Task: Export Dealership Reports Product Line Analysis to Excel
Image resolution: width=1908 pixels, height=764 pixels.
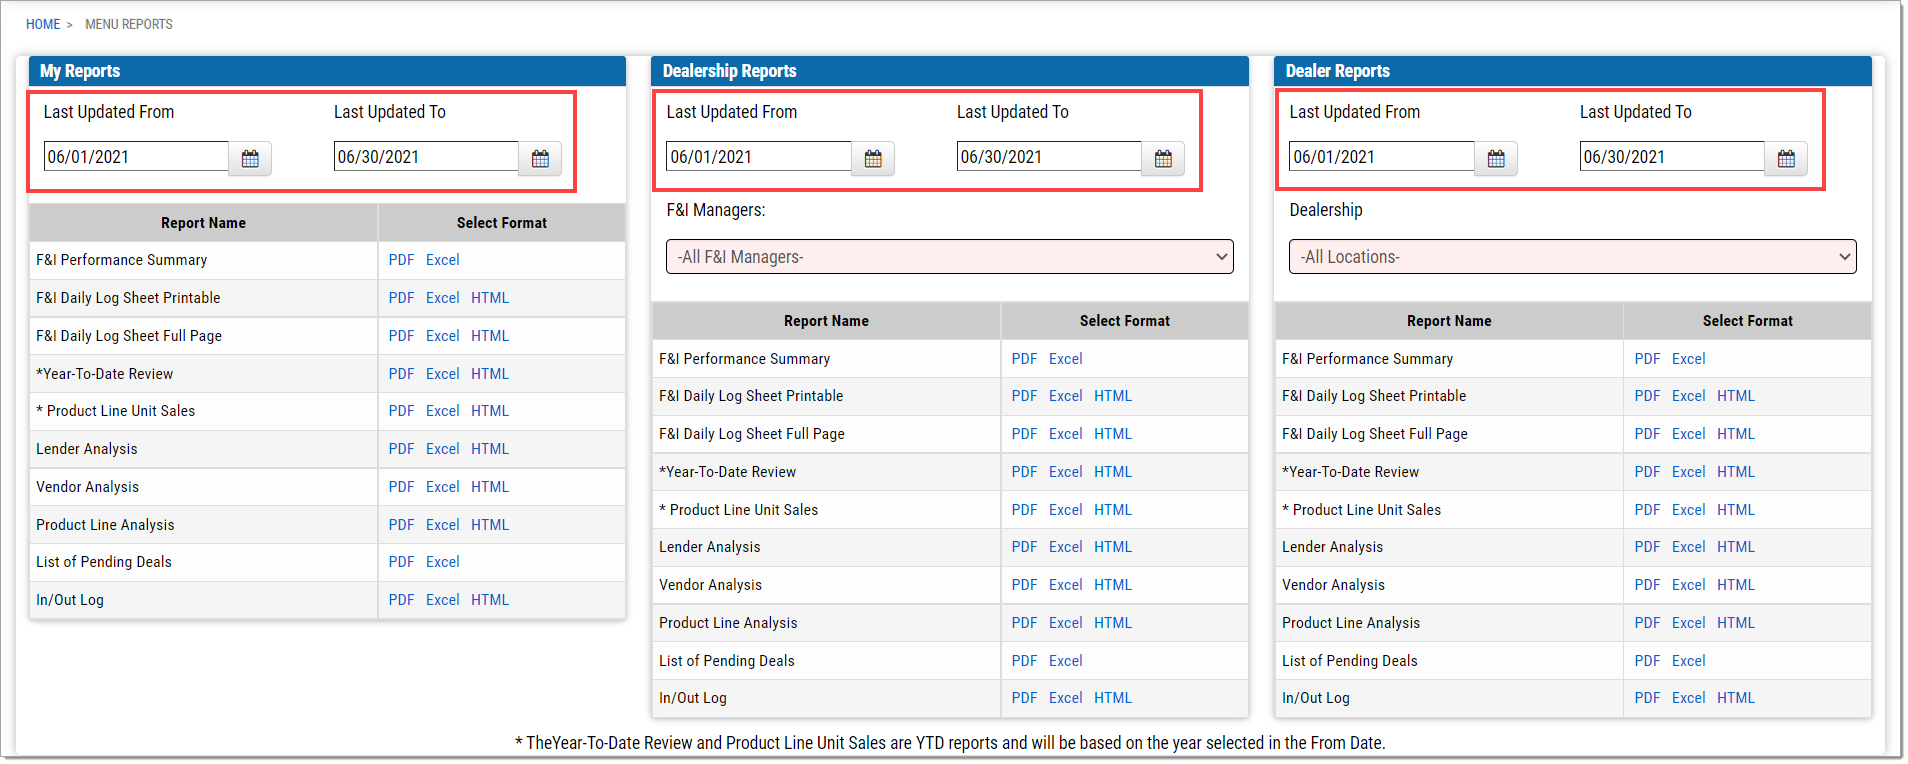Action: click(x=1066, y=623)
